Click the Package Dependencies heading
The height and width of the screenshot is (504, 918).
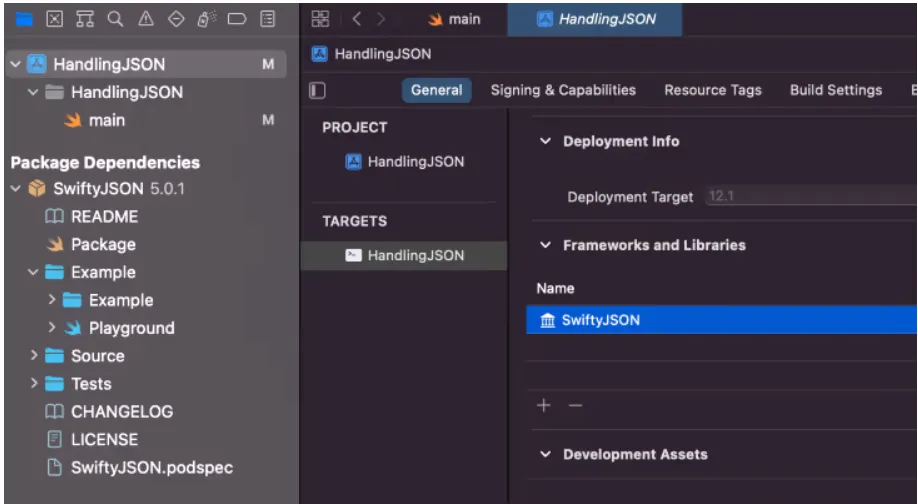coord(105,162)
